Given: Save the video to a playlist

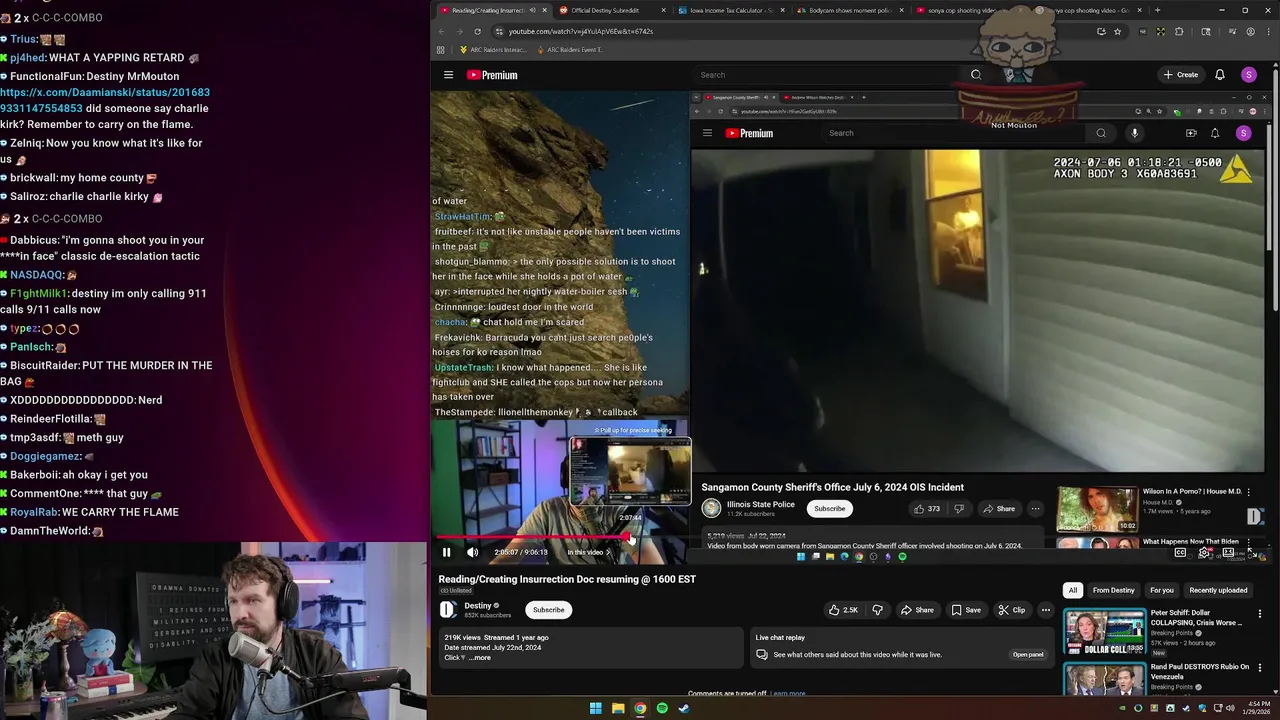Looking at the screenshot, I should pos(966,610).
